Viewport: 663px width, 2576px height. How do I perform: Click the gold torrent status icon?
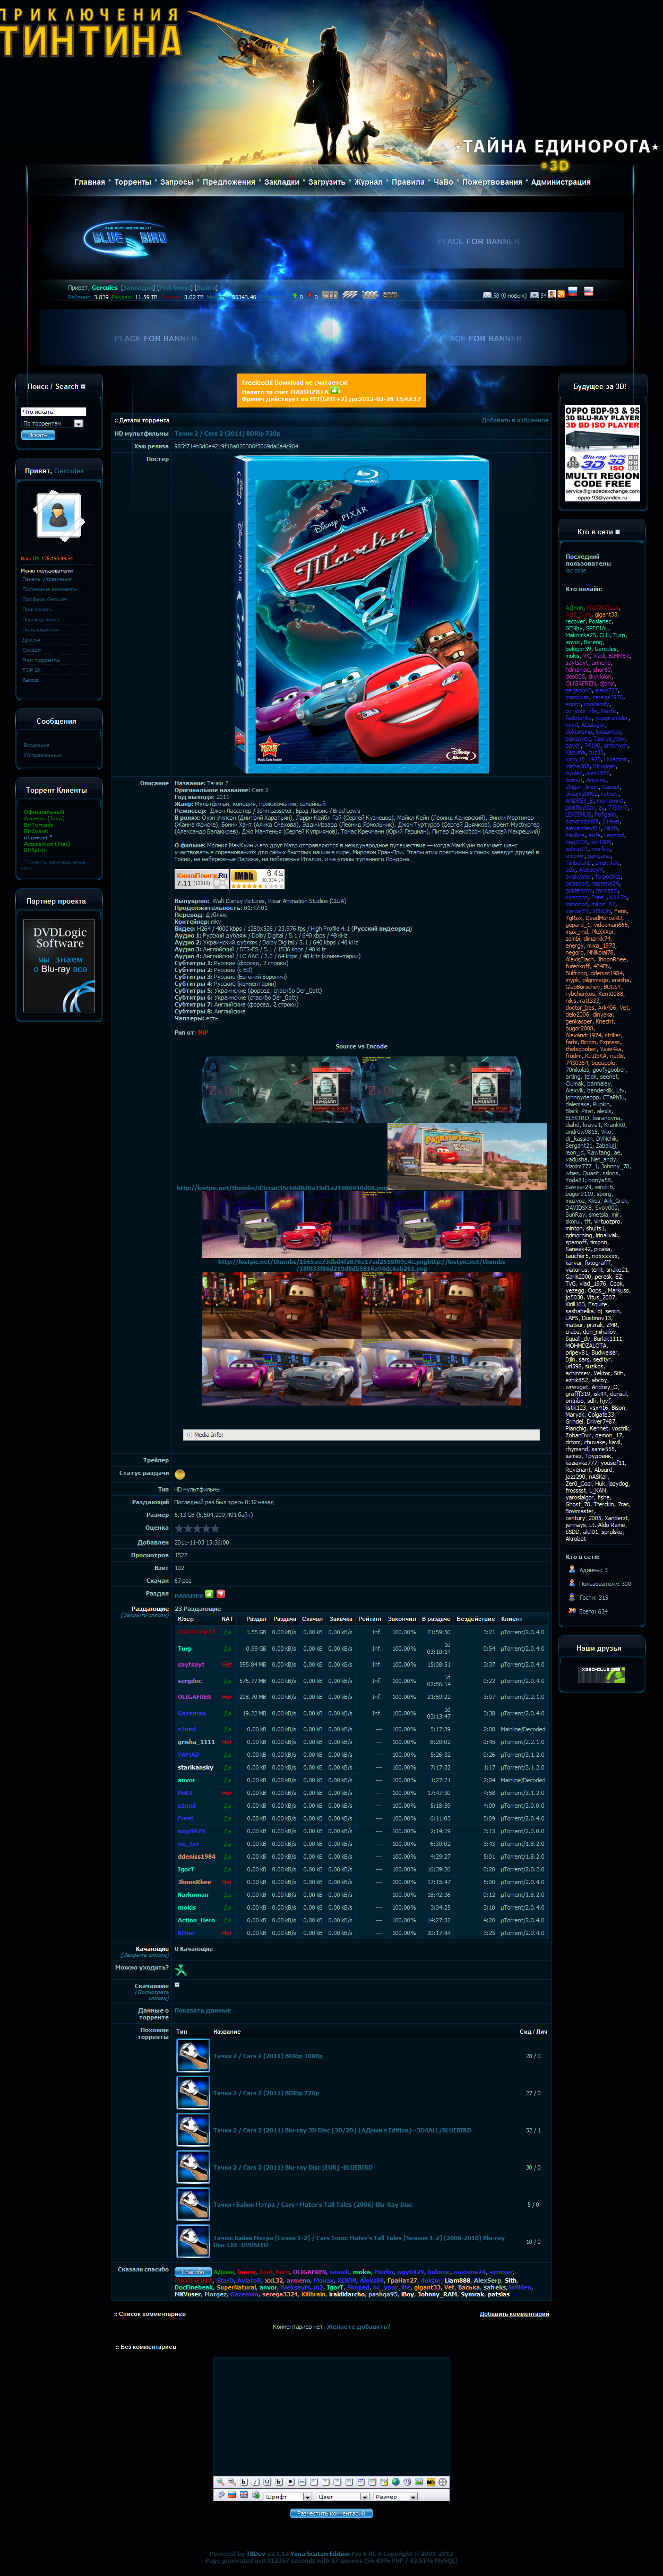tap(180, 1474)
